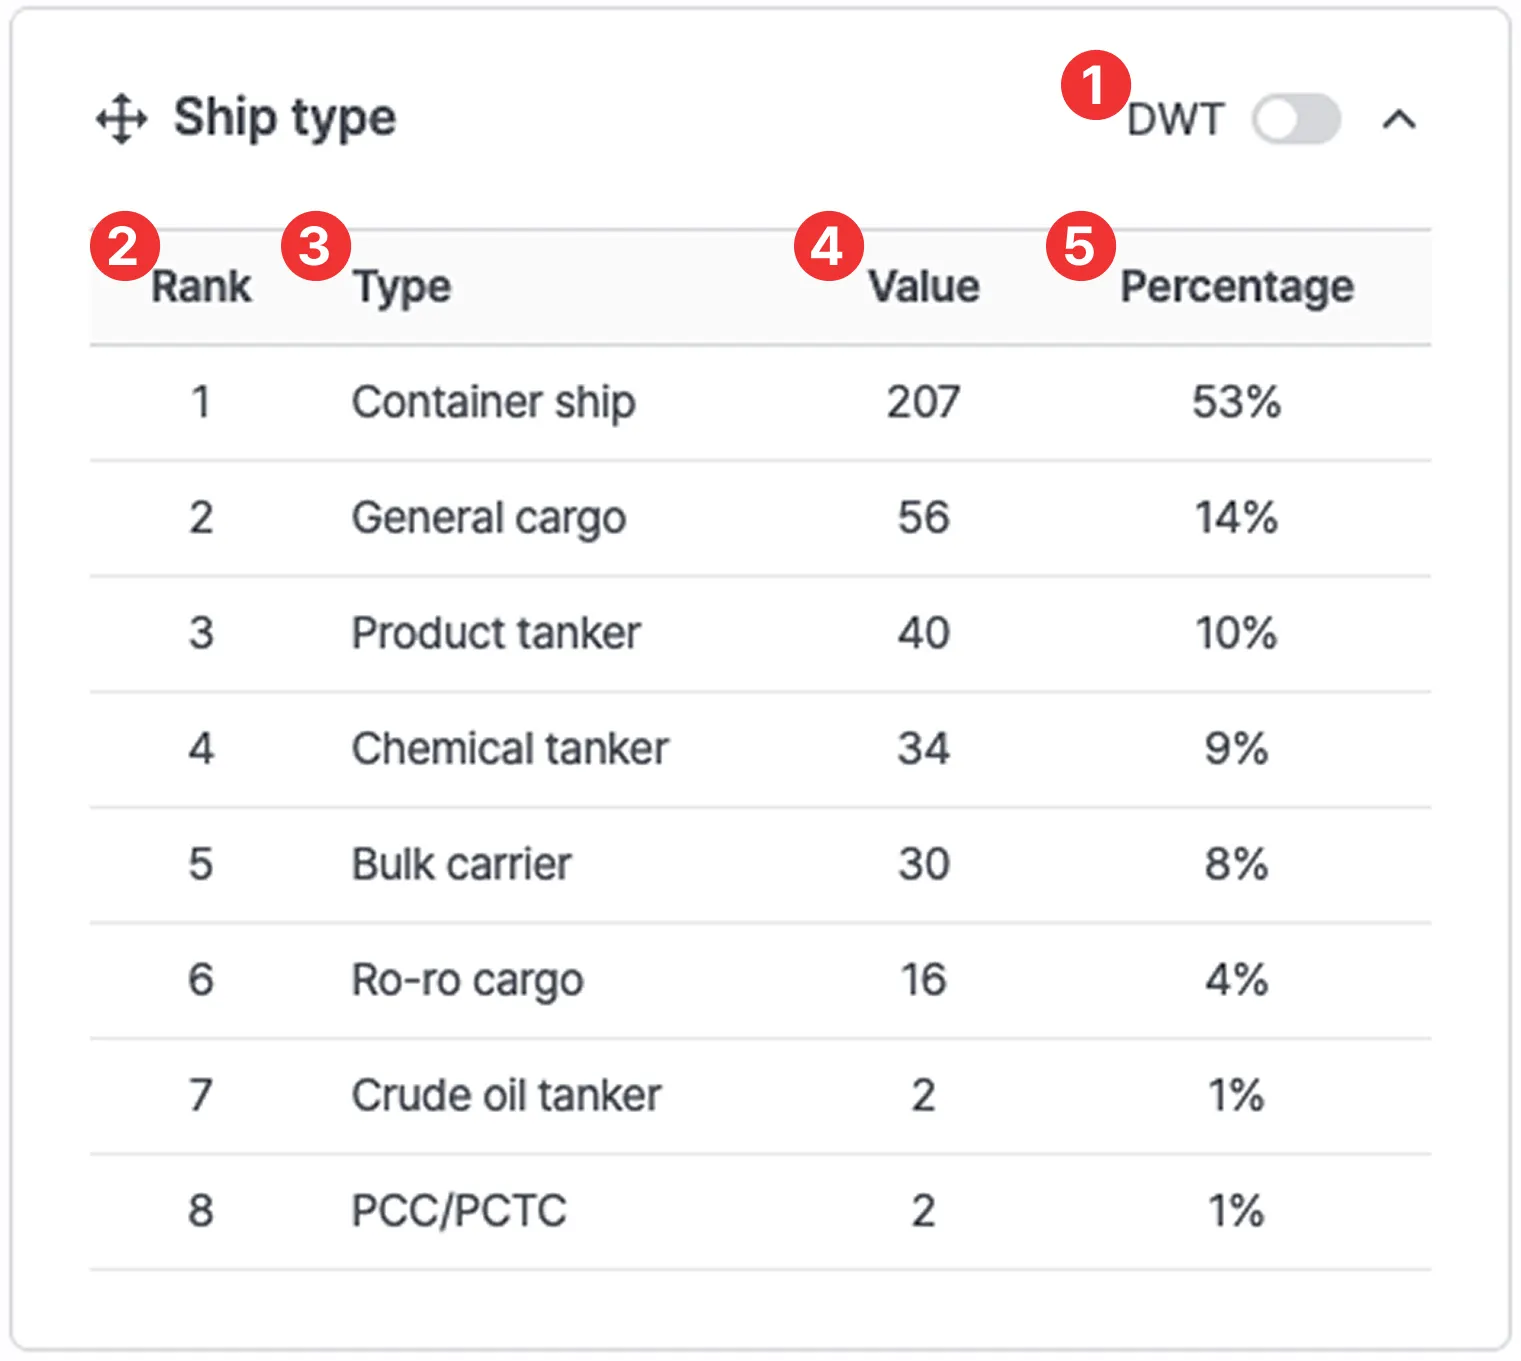Click the PCC/PCTC row
This screenshot has height=1361, width=1521.
click(x=459, y=1211)
